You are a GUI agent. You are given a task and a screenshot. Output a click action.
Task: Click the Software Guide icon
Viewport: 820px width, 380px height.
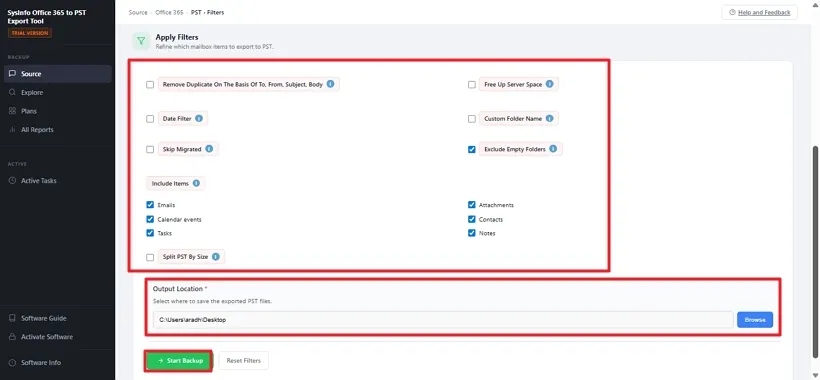(x=13, y=318)
